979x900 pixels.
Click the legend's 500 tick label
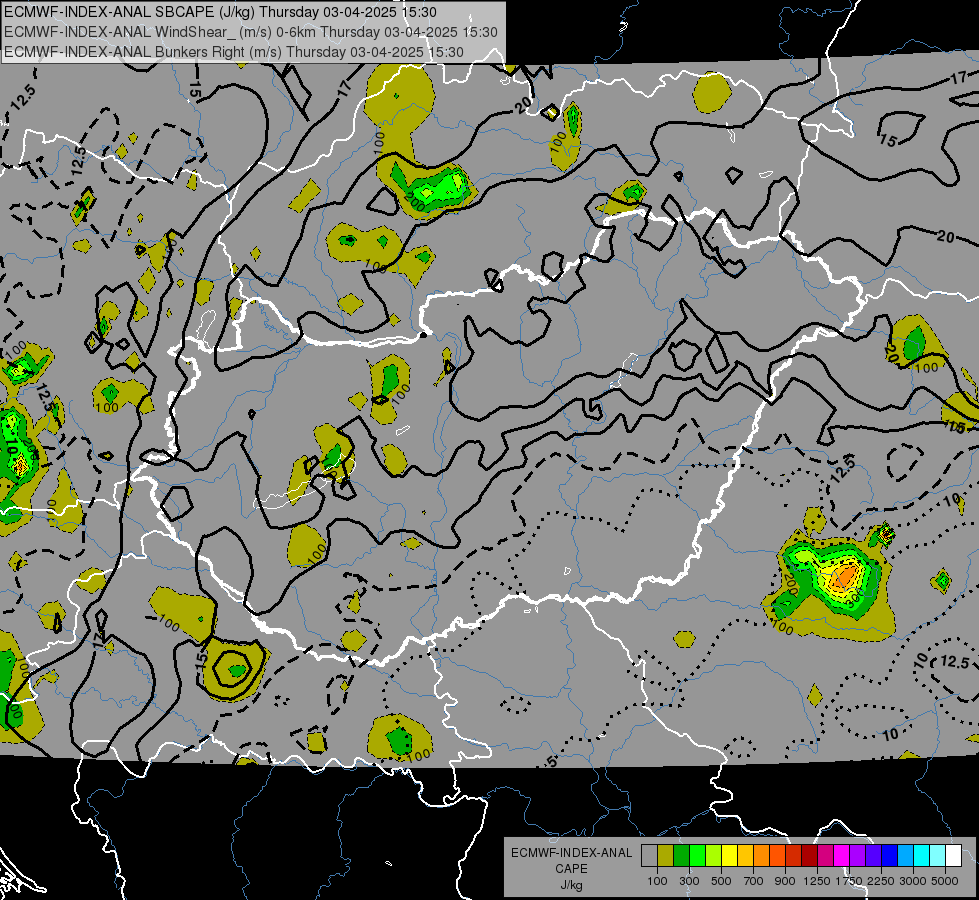click(721, 881)
